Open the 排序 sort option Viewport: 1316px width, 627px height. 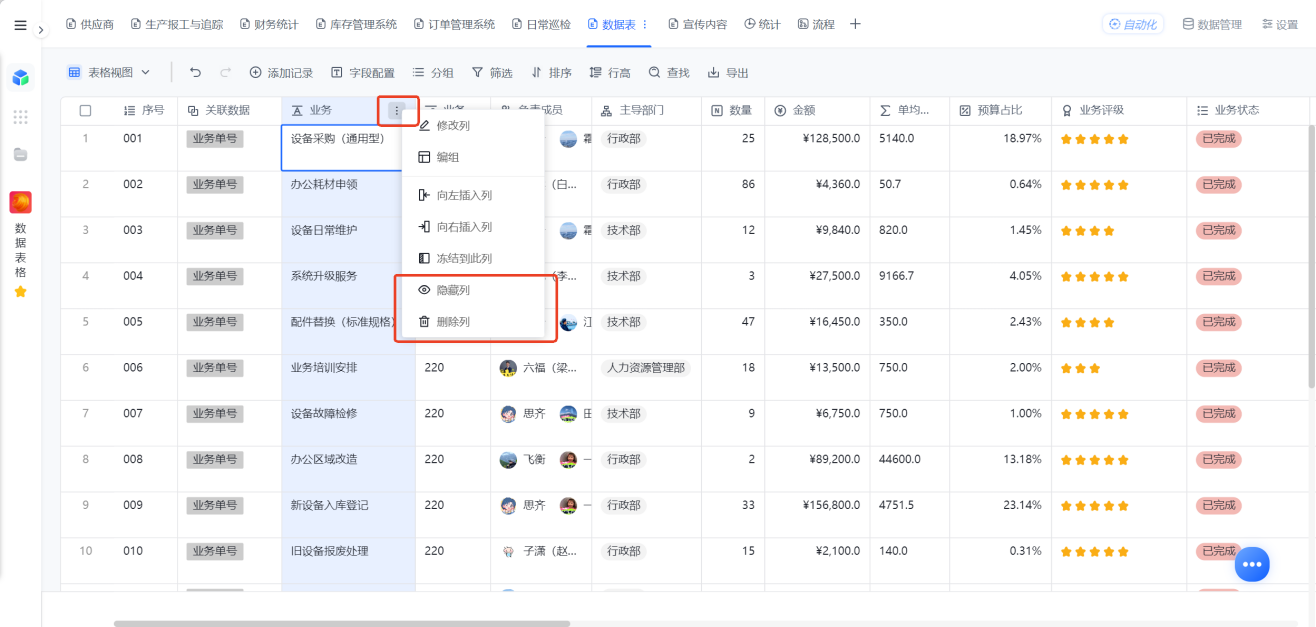point(551,72)
